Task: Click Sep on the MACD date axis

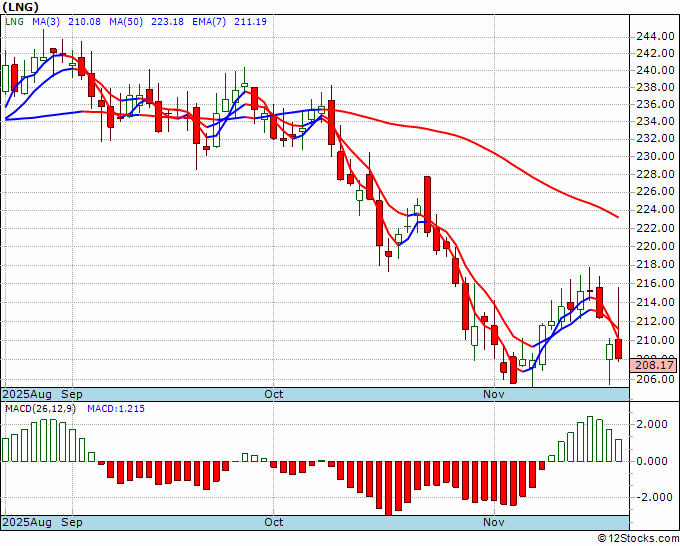Action: pos(72,522)
